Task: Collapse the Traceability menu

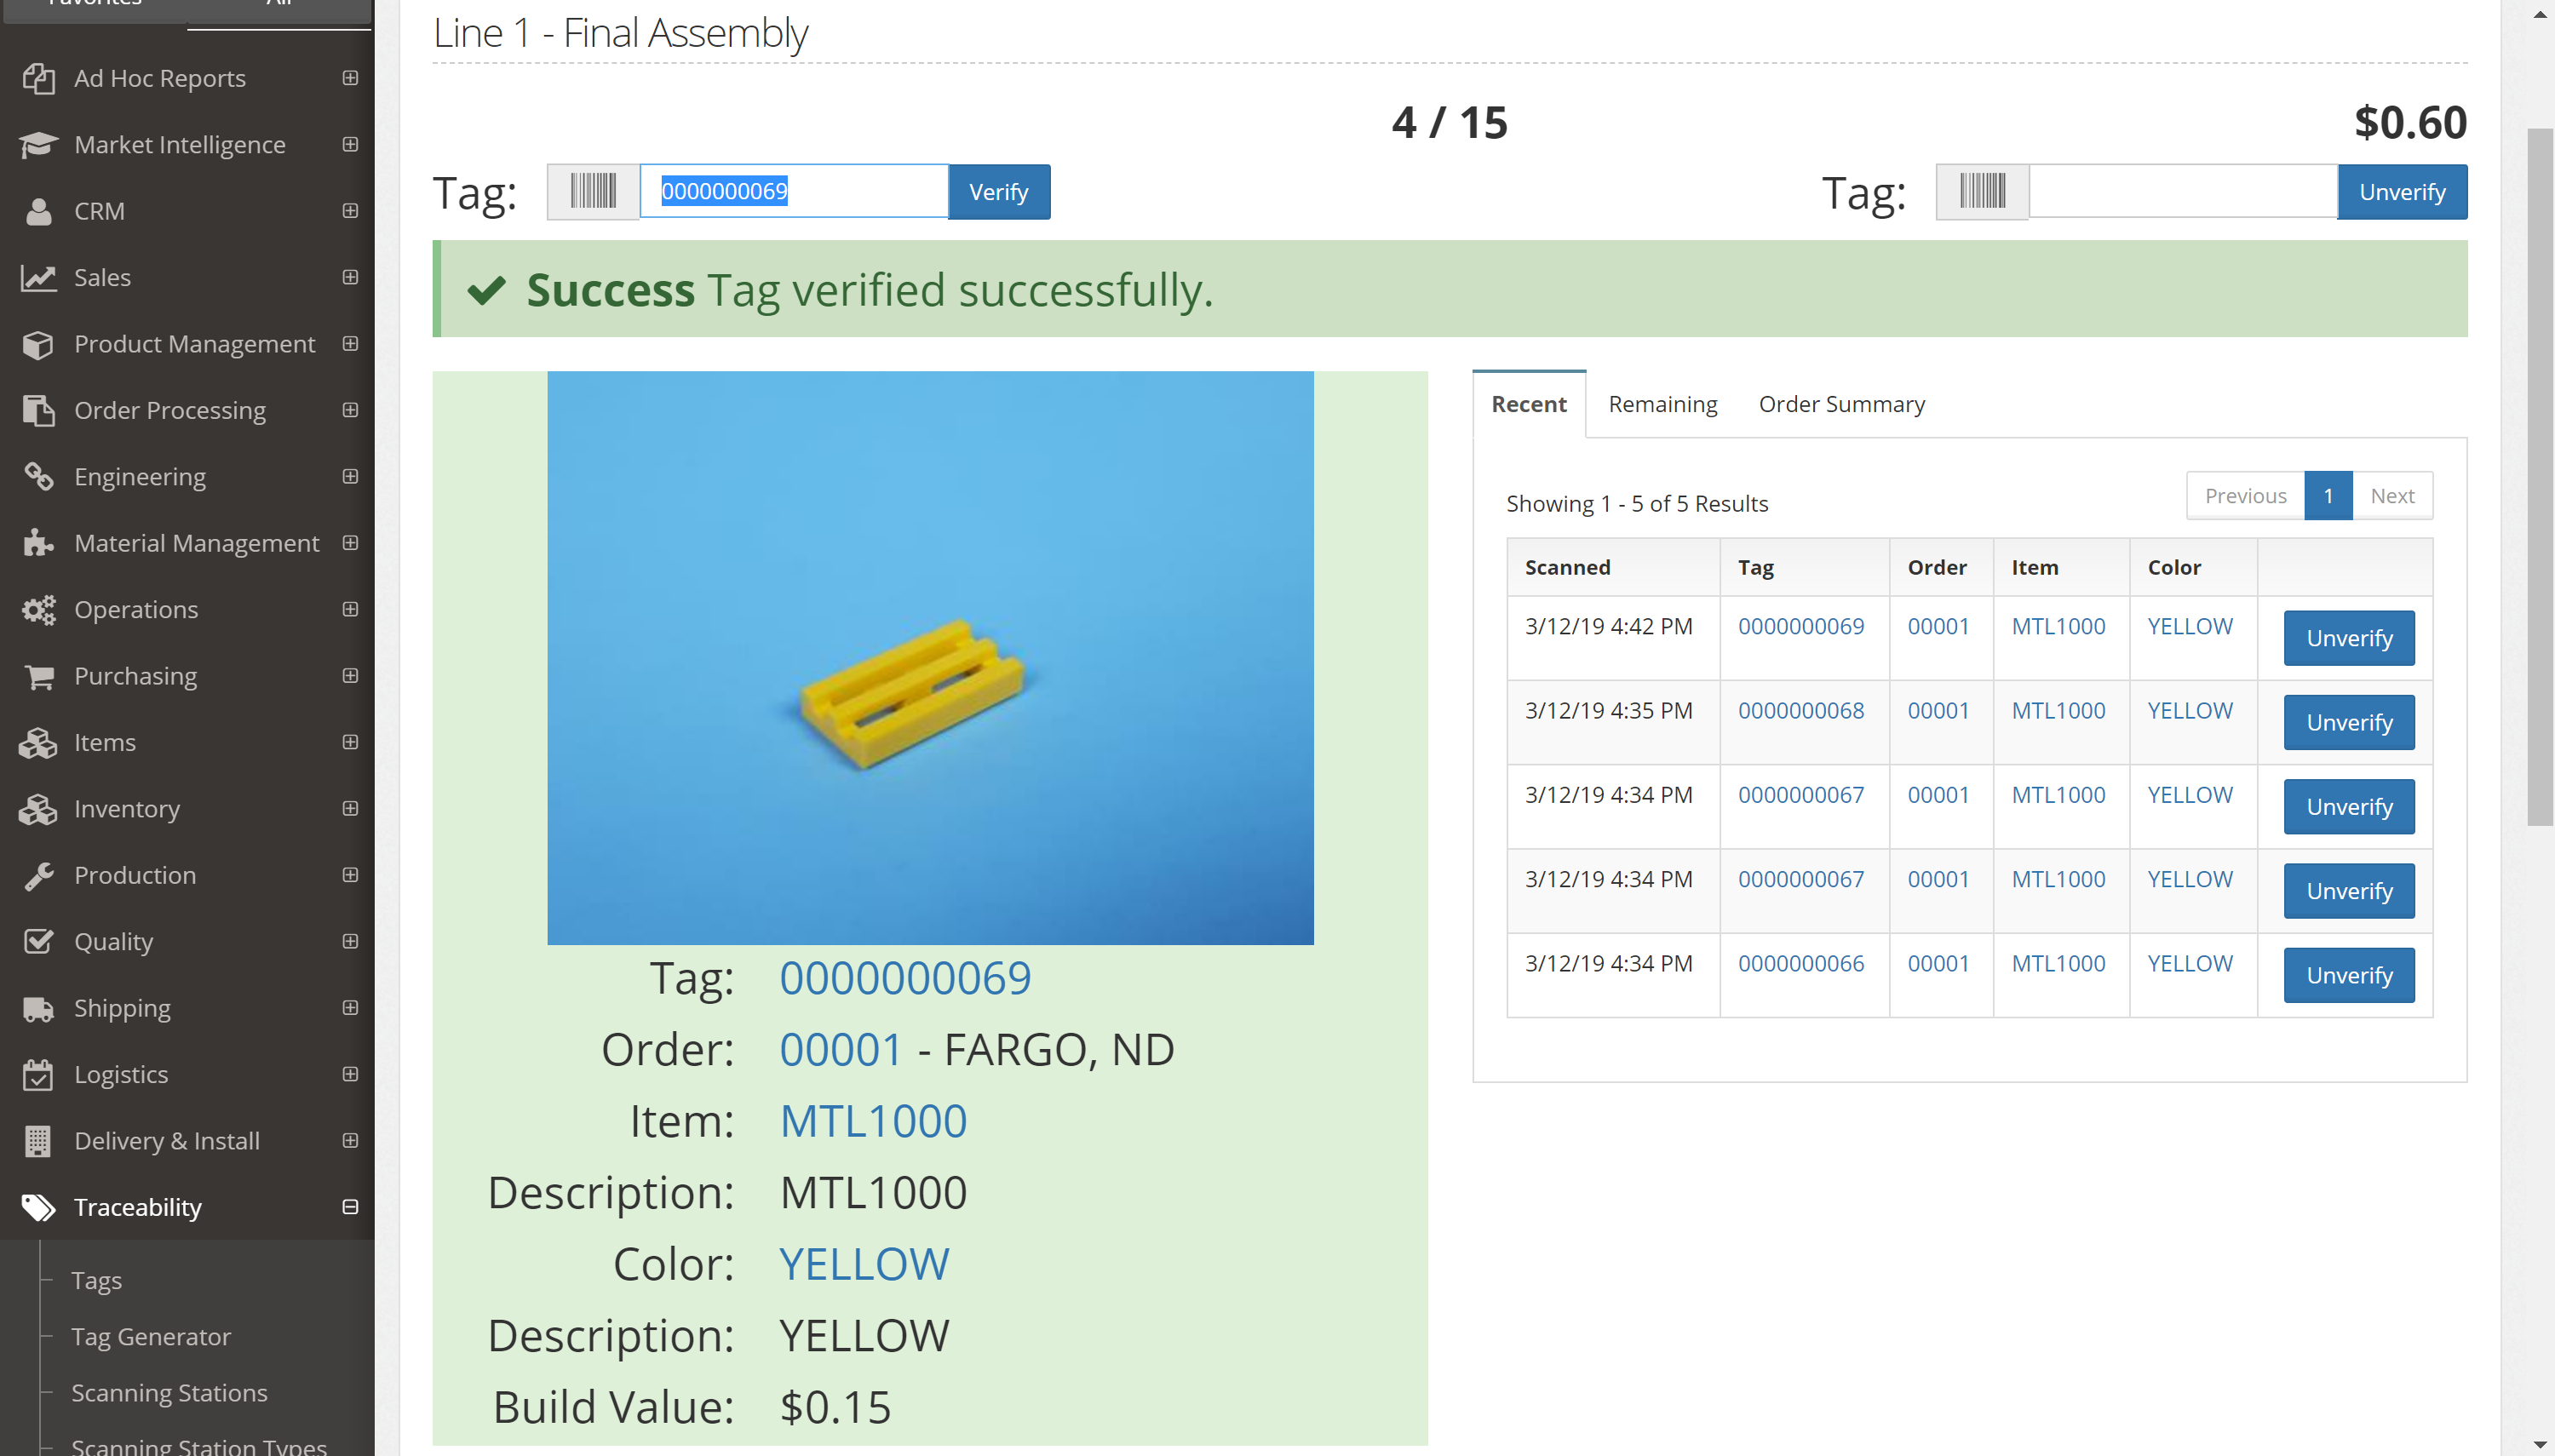Action: [350, 1207]
